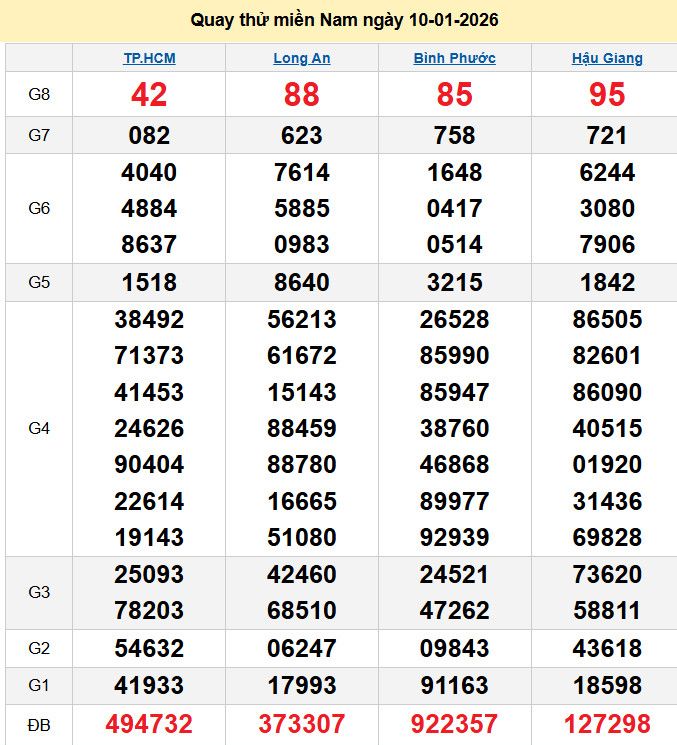Click the red G8 number 95 for Hậu Giang
This screenshot has height=745, width=677.
[x=607, y=94]
